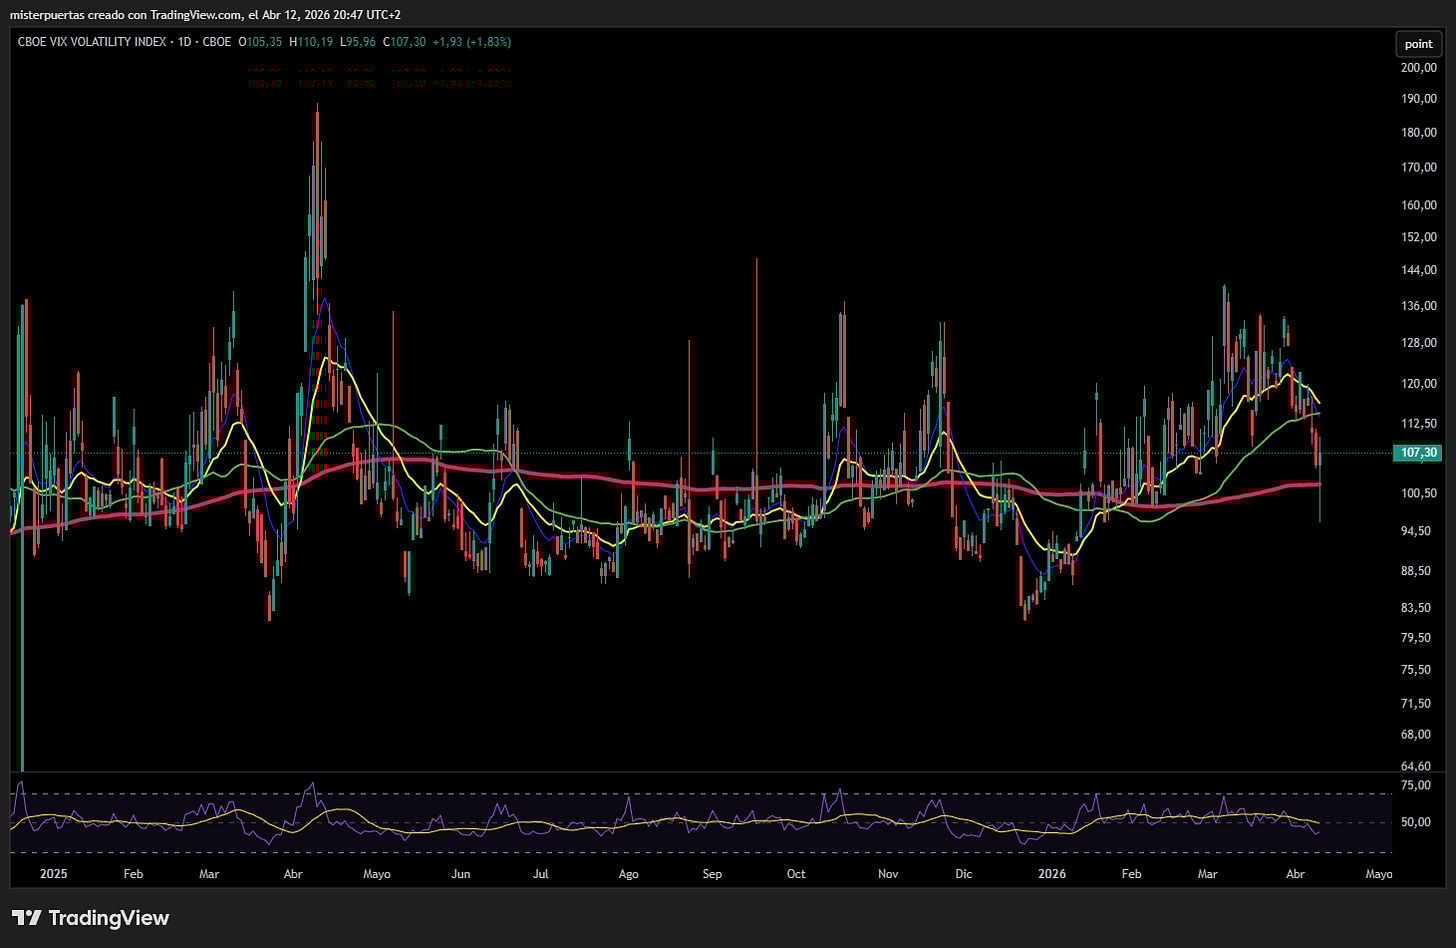Click the Jun label on the time axis

point(460,874)
